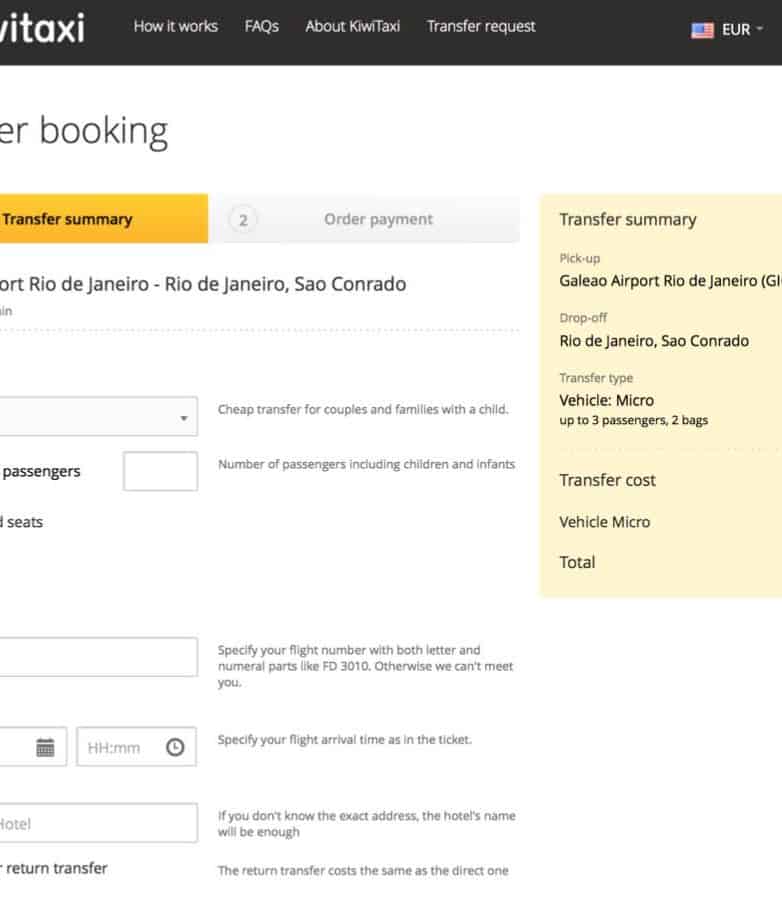This screenshot has height=906, width=782.
Task: Click the HH:mm arrival time field
Action: (120, 747)
